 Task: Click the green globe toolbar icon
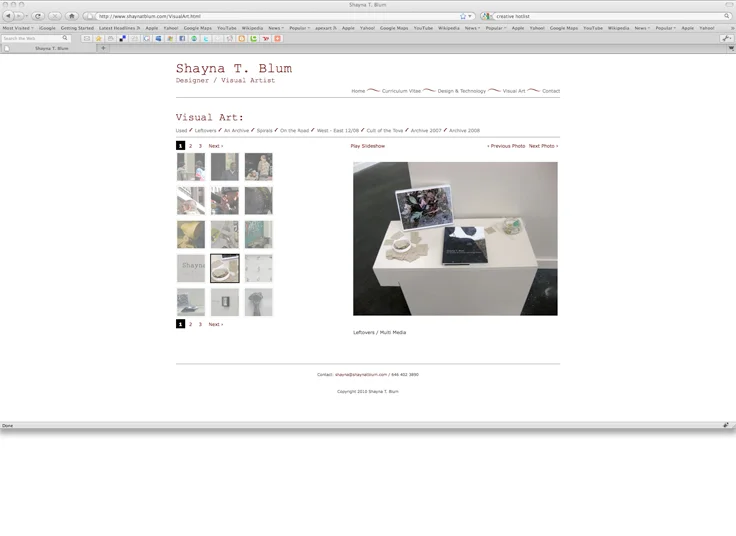pos(194,38)
